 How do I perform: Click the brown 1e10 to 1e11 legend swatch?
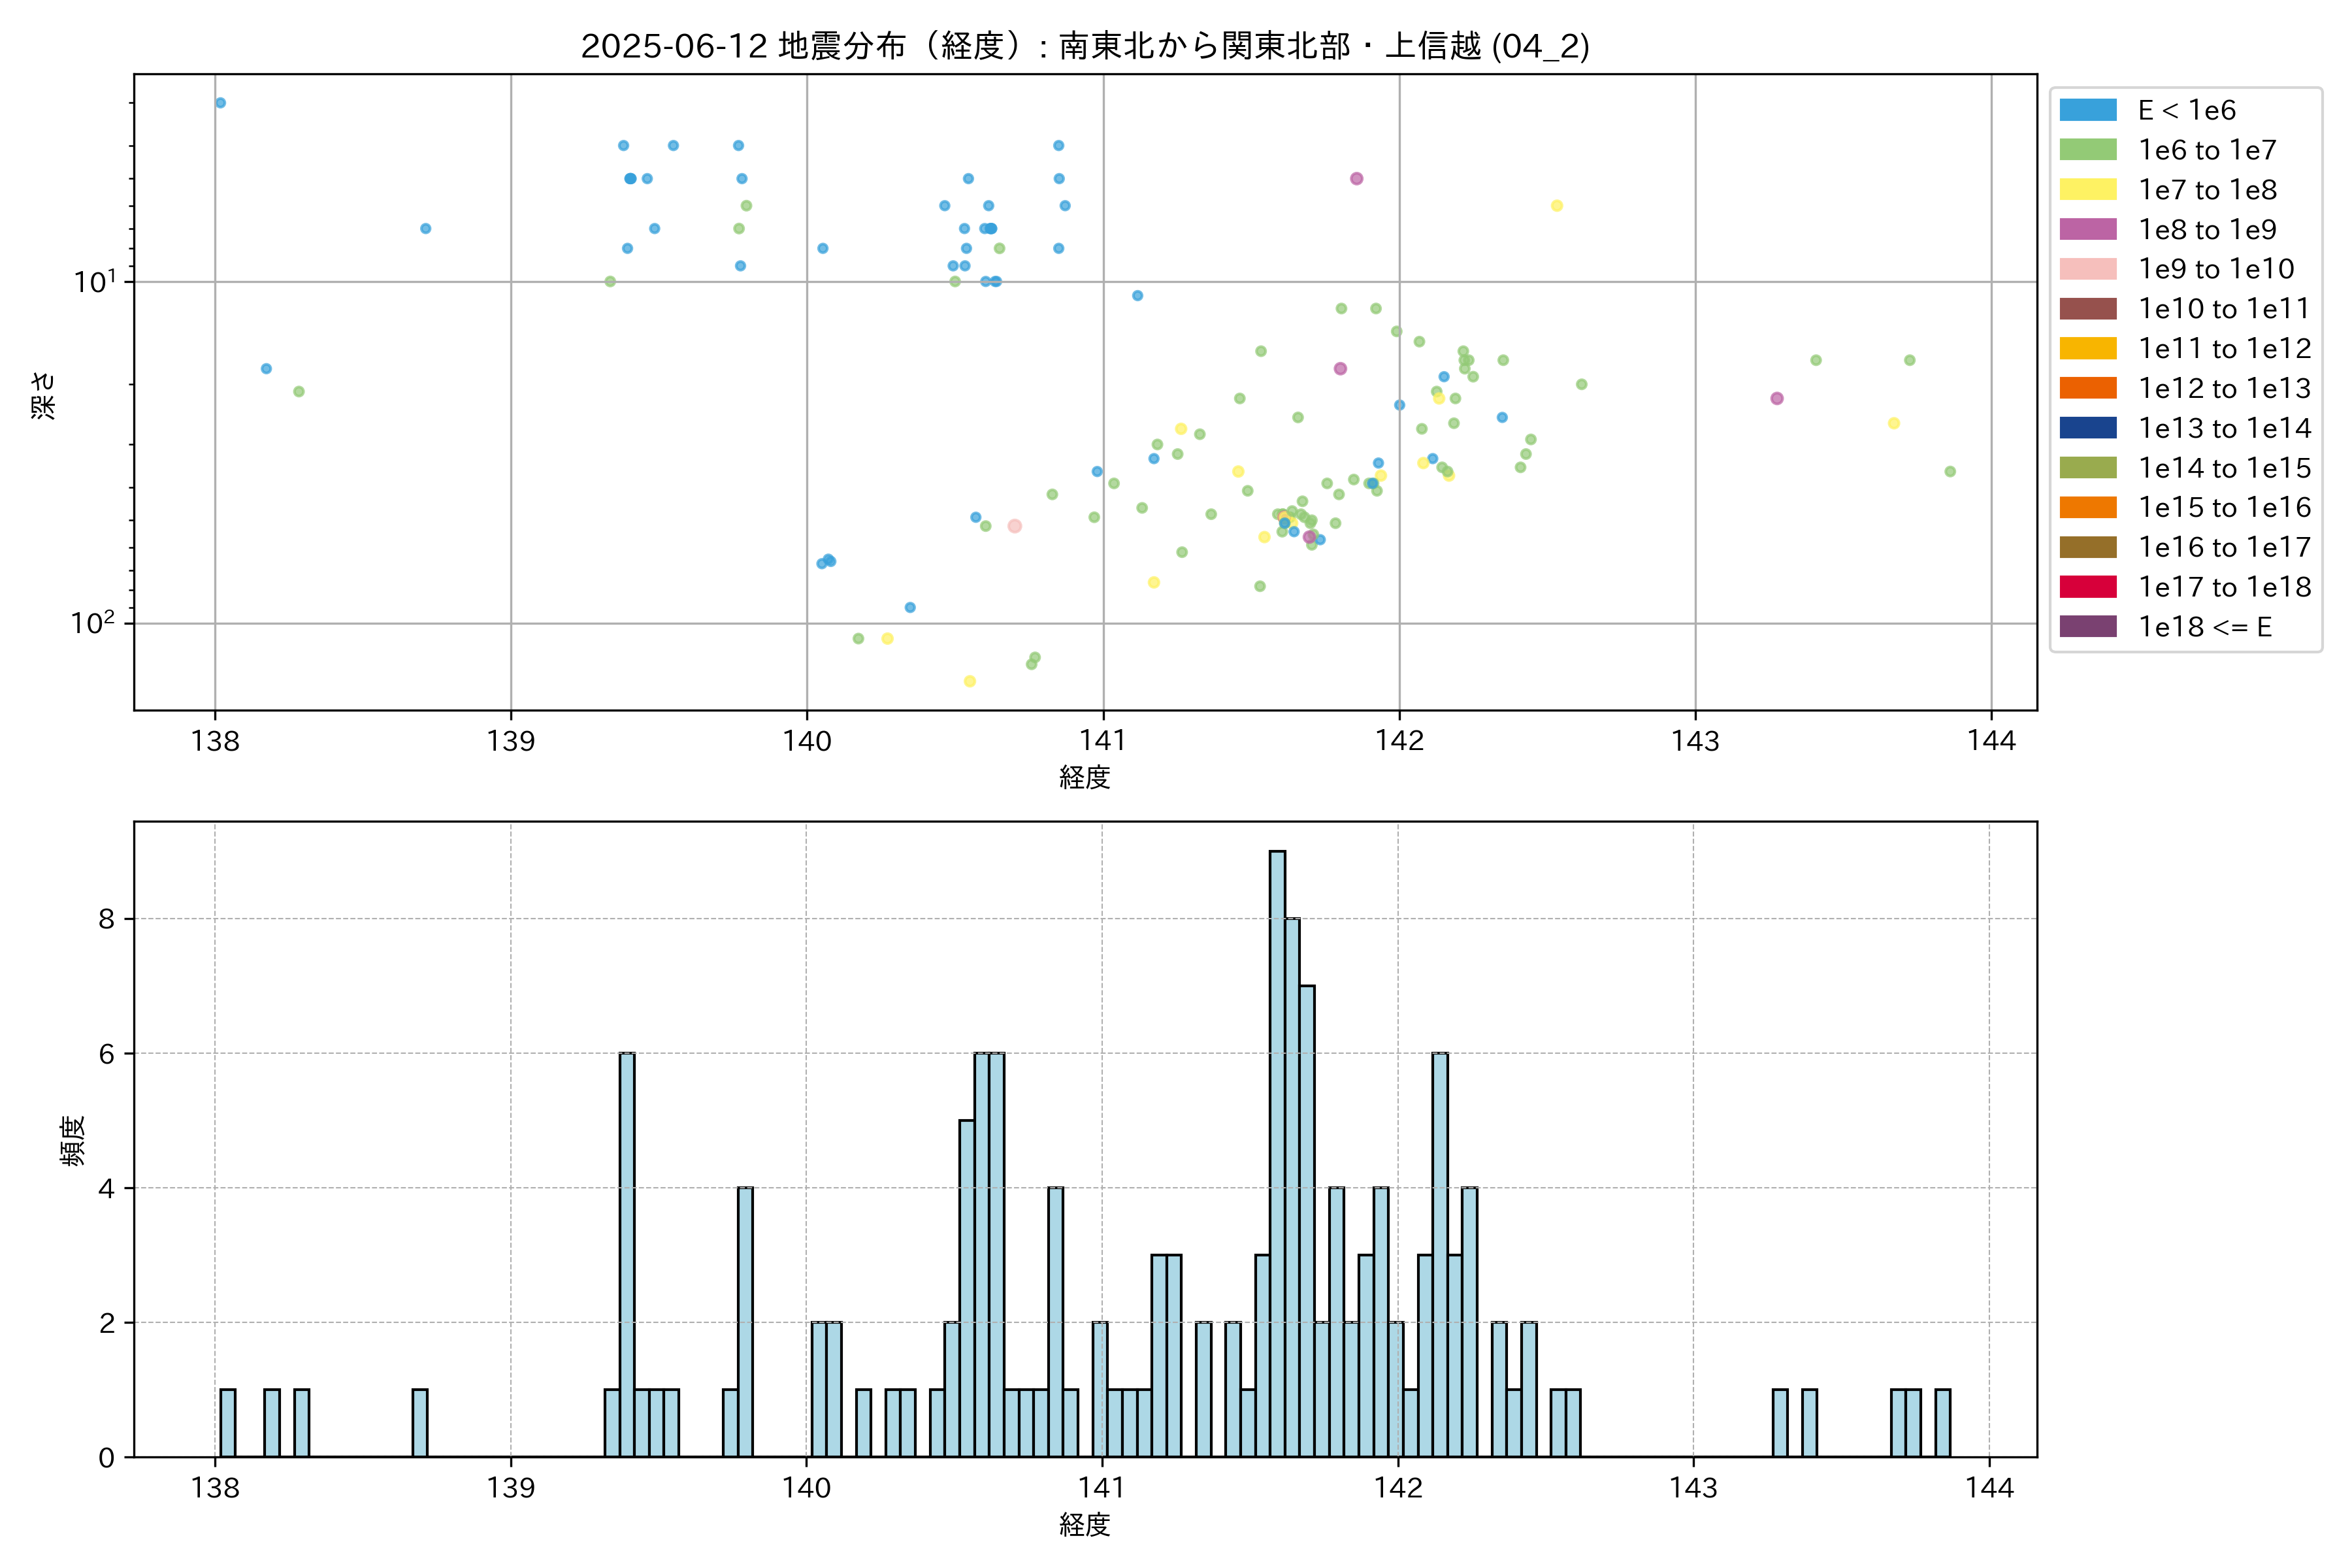[2088, 309]
